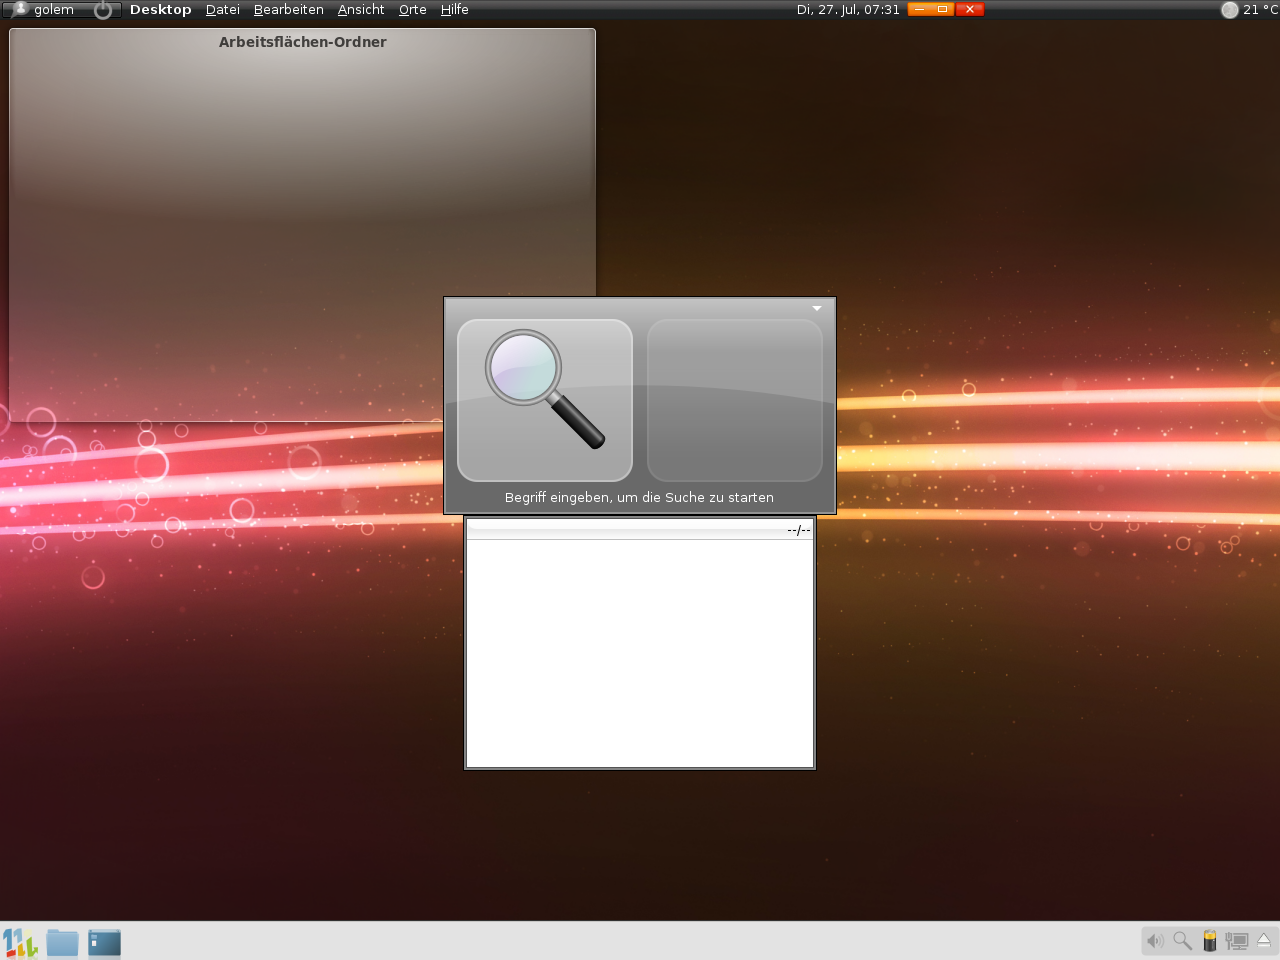Image resolution: width=1280 pixels, height=960 pixels.
Task: Check battery status via the battery tray icon
Action: [1209, 941]
